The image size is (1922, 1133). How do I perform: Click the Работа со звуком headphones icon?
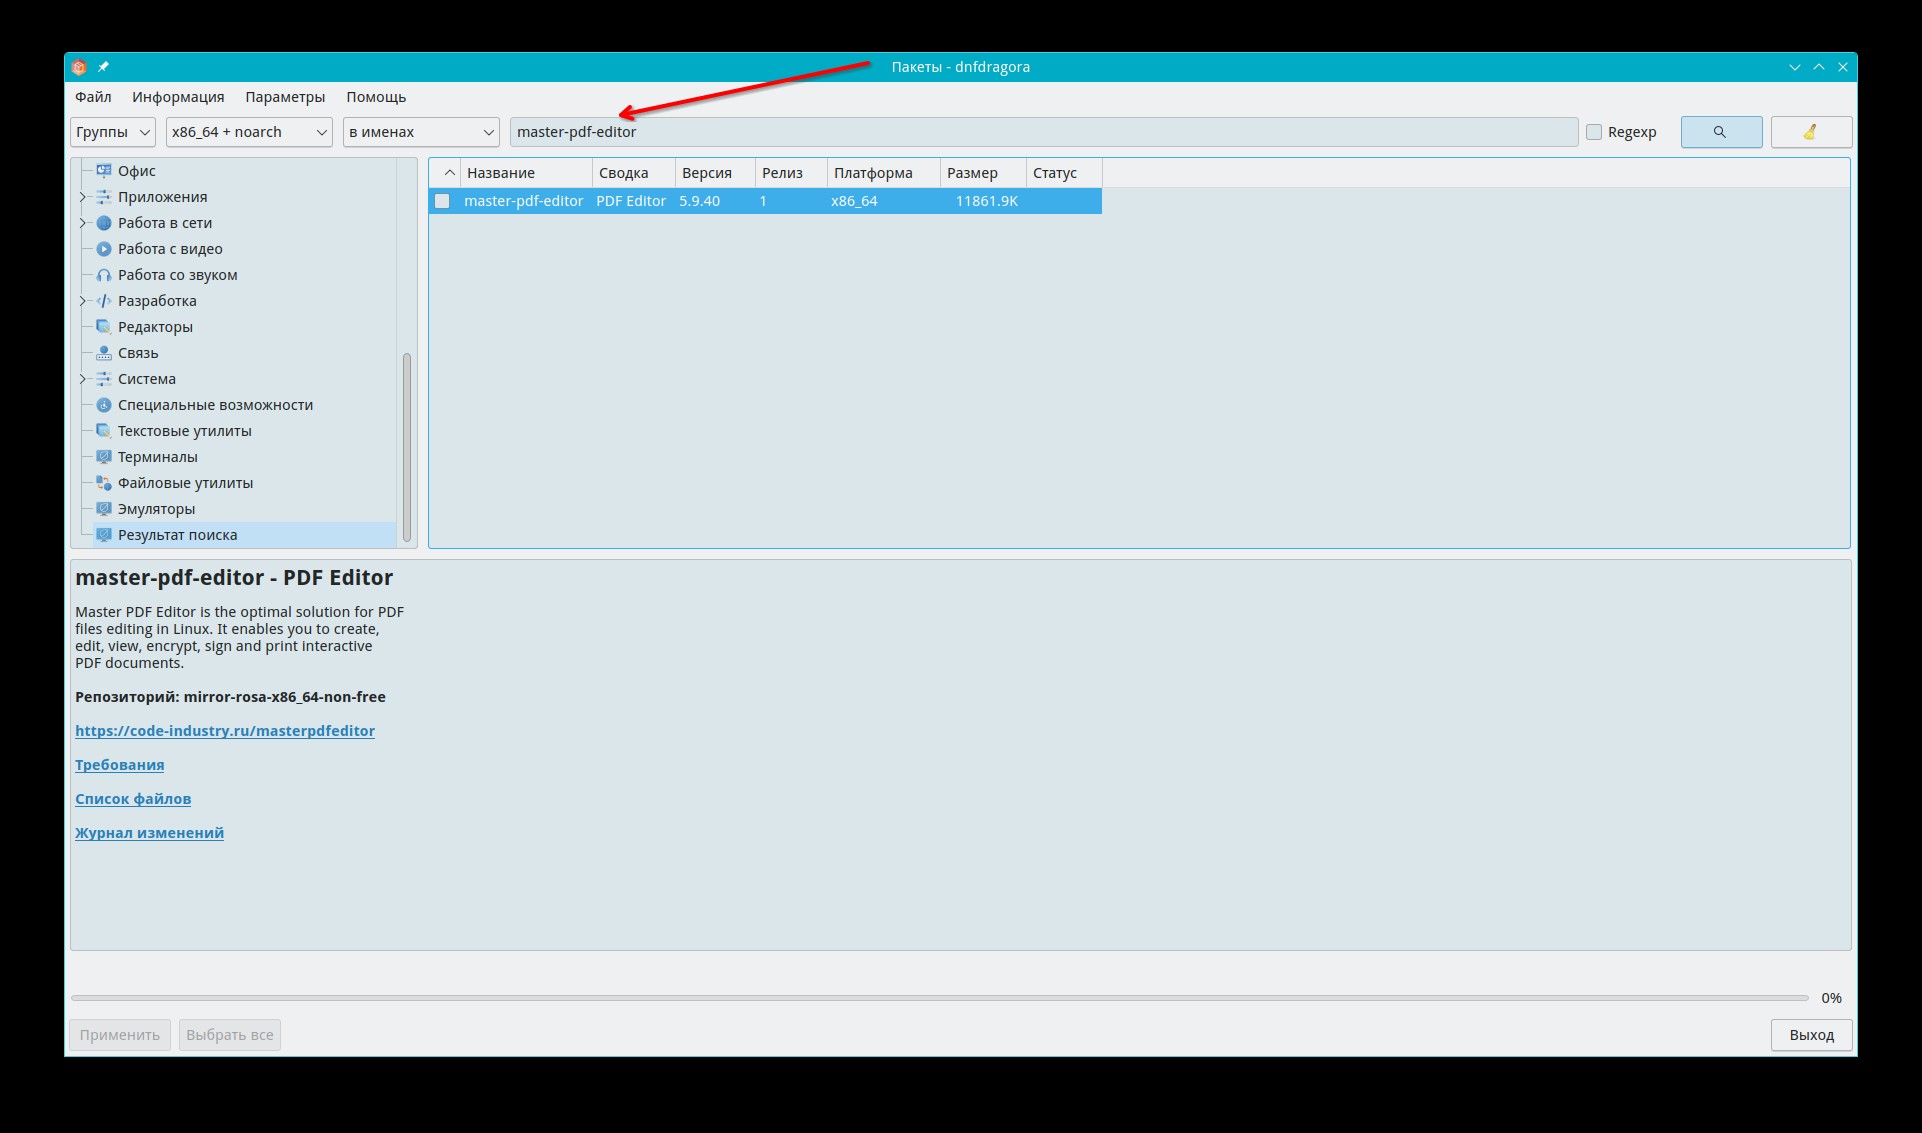click(103, 275)
